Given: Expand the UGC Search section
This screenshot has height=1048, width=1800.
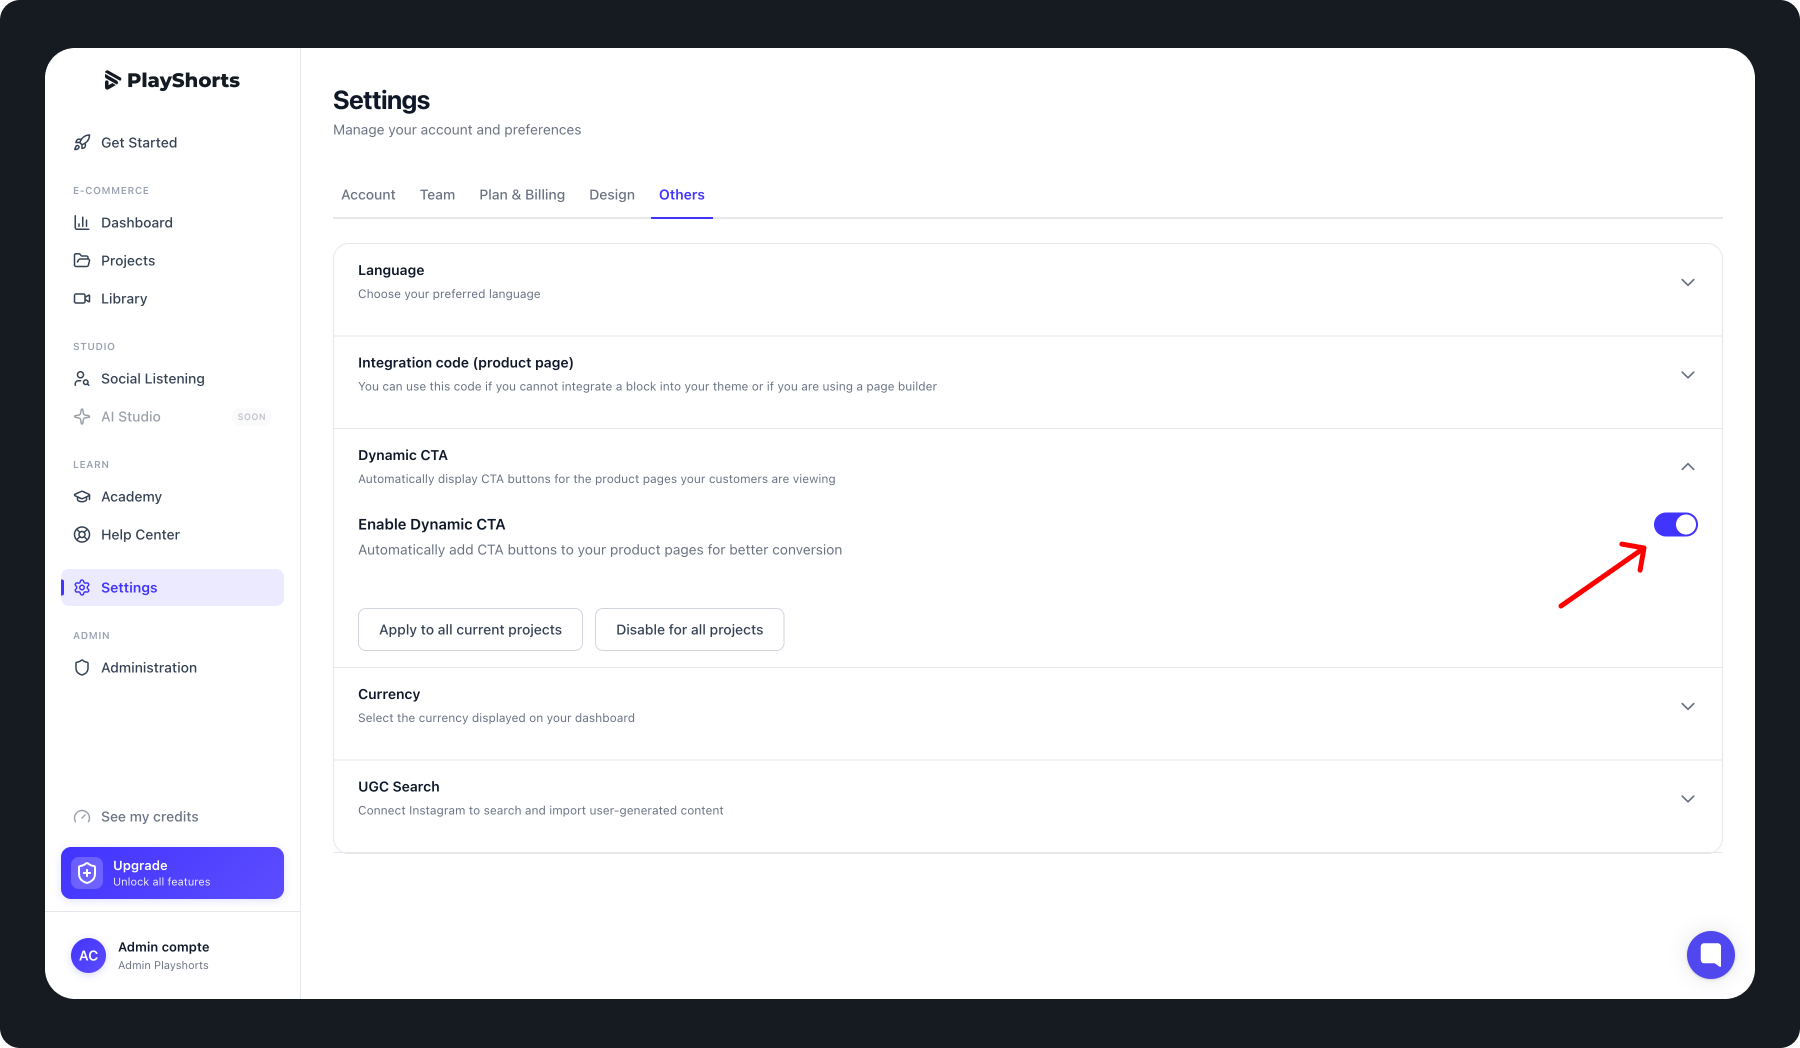Looking at the screenshot, I should [1687, 799].
